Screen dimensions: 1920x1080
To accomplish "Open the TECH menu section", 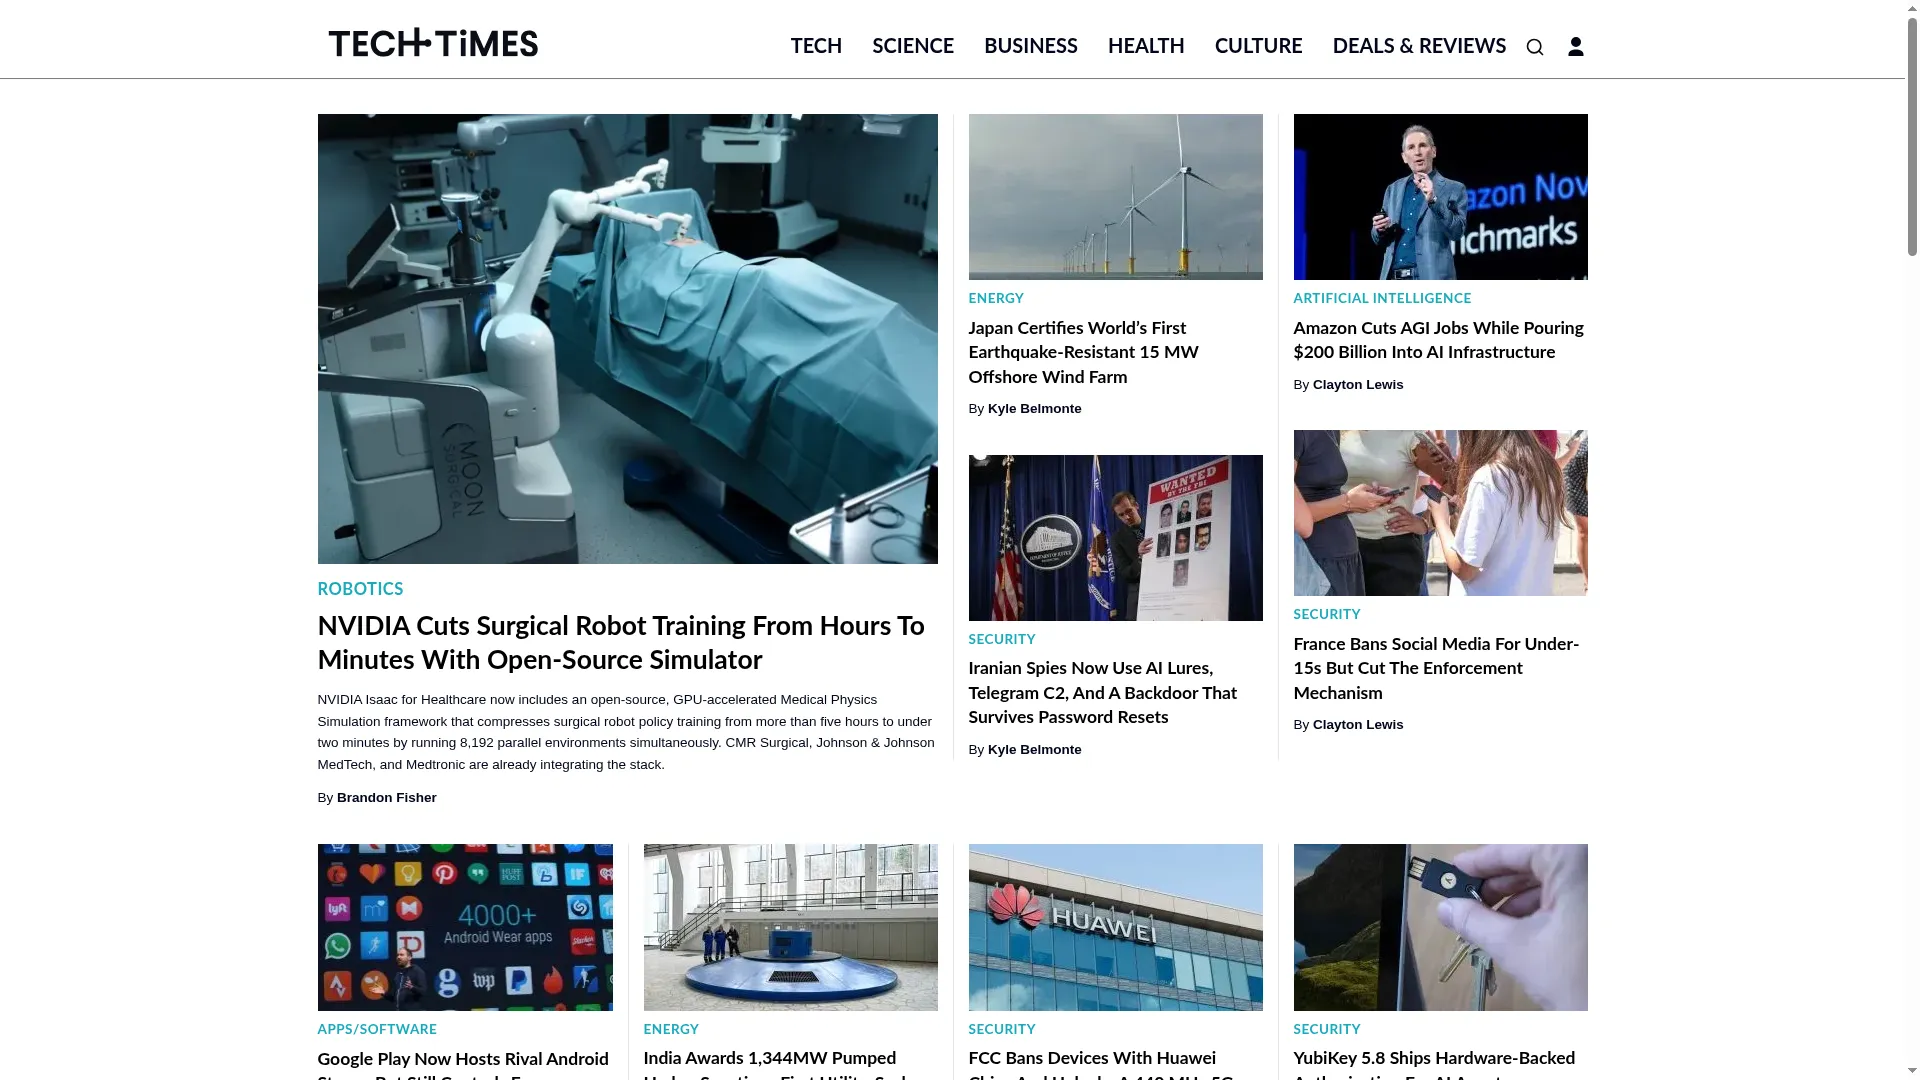I will (x=816, y=46).
